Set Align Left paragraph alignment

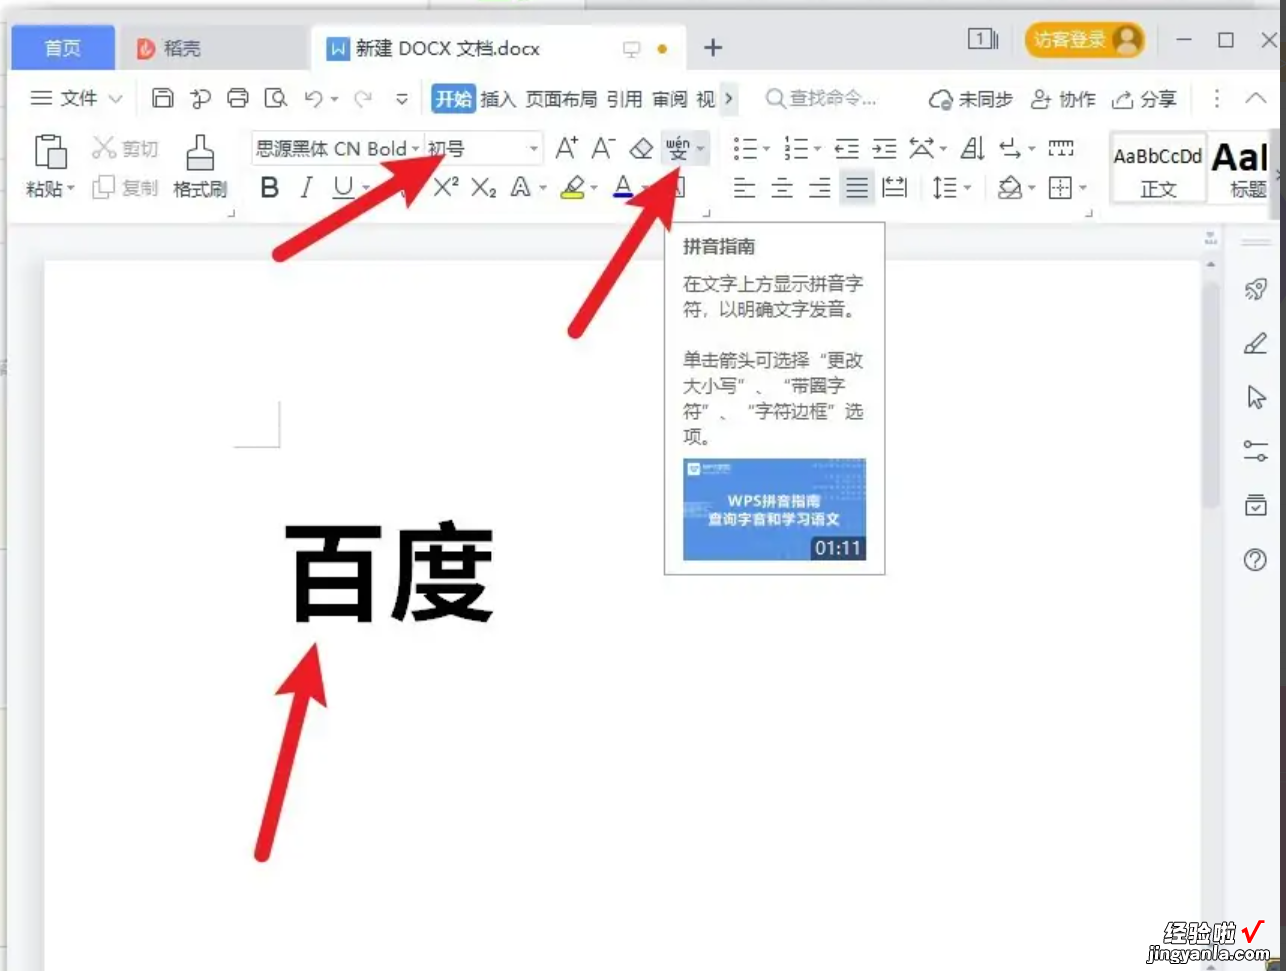pyautogui.click(x=744, y=187)
